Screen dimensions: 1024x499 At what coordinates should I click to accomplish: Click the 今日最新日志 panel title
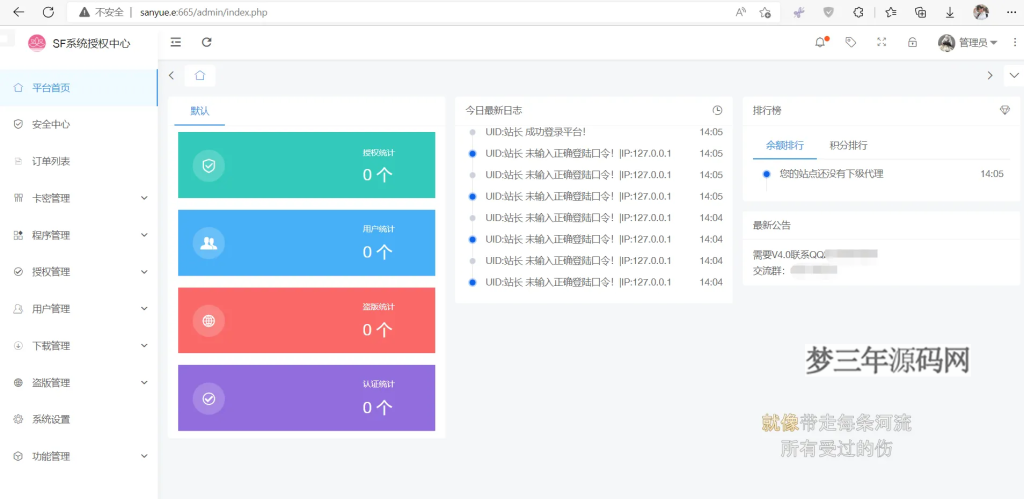tap(494, 110)
